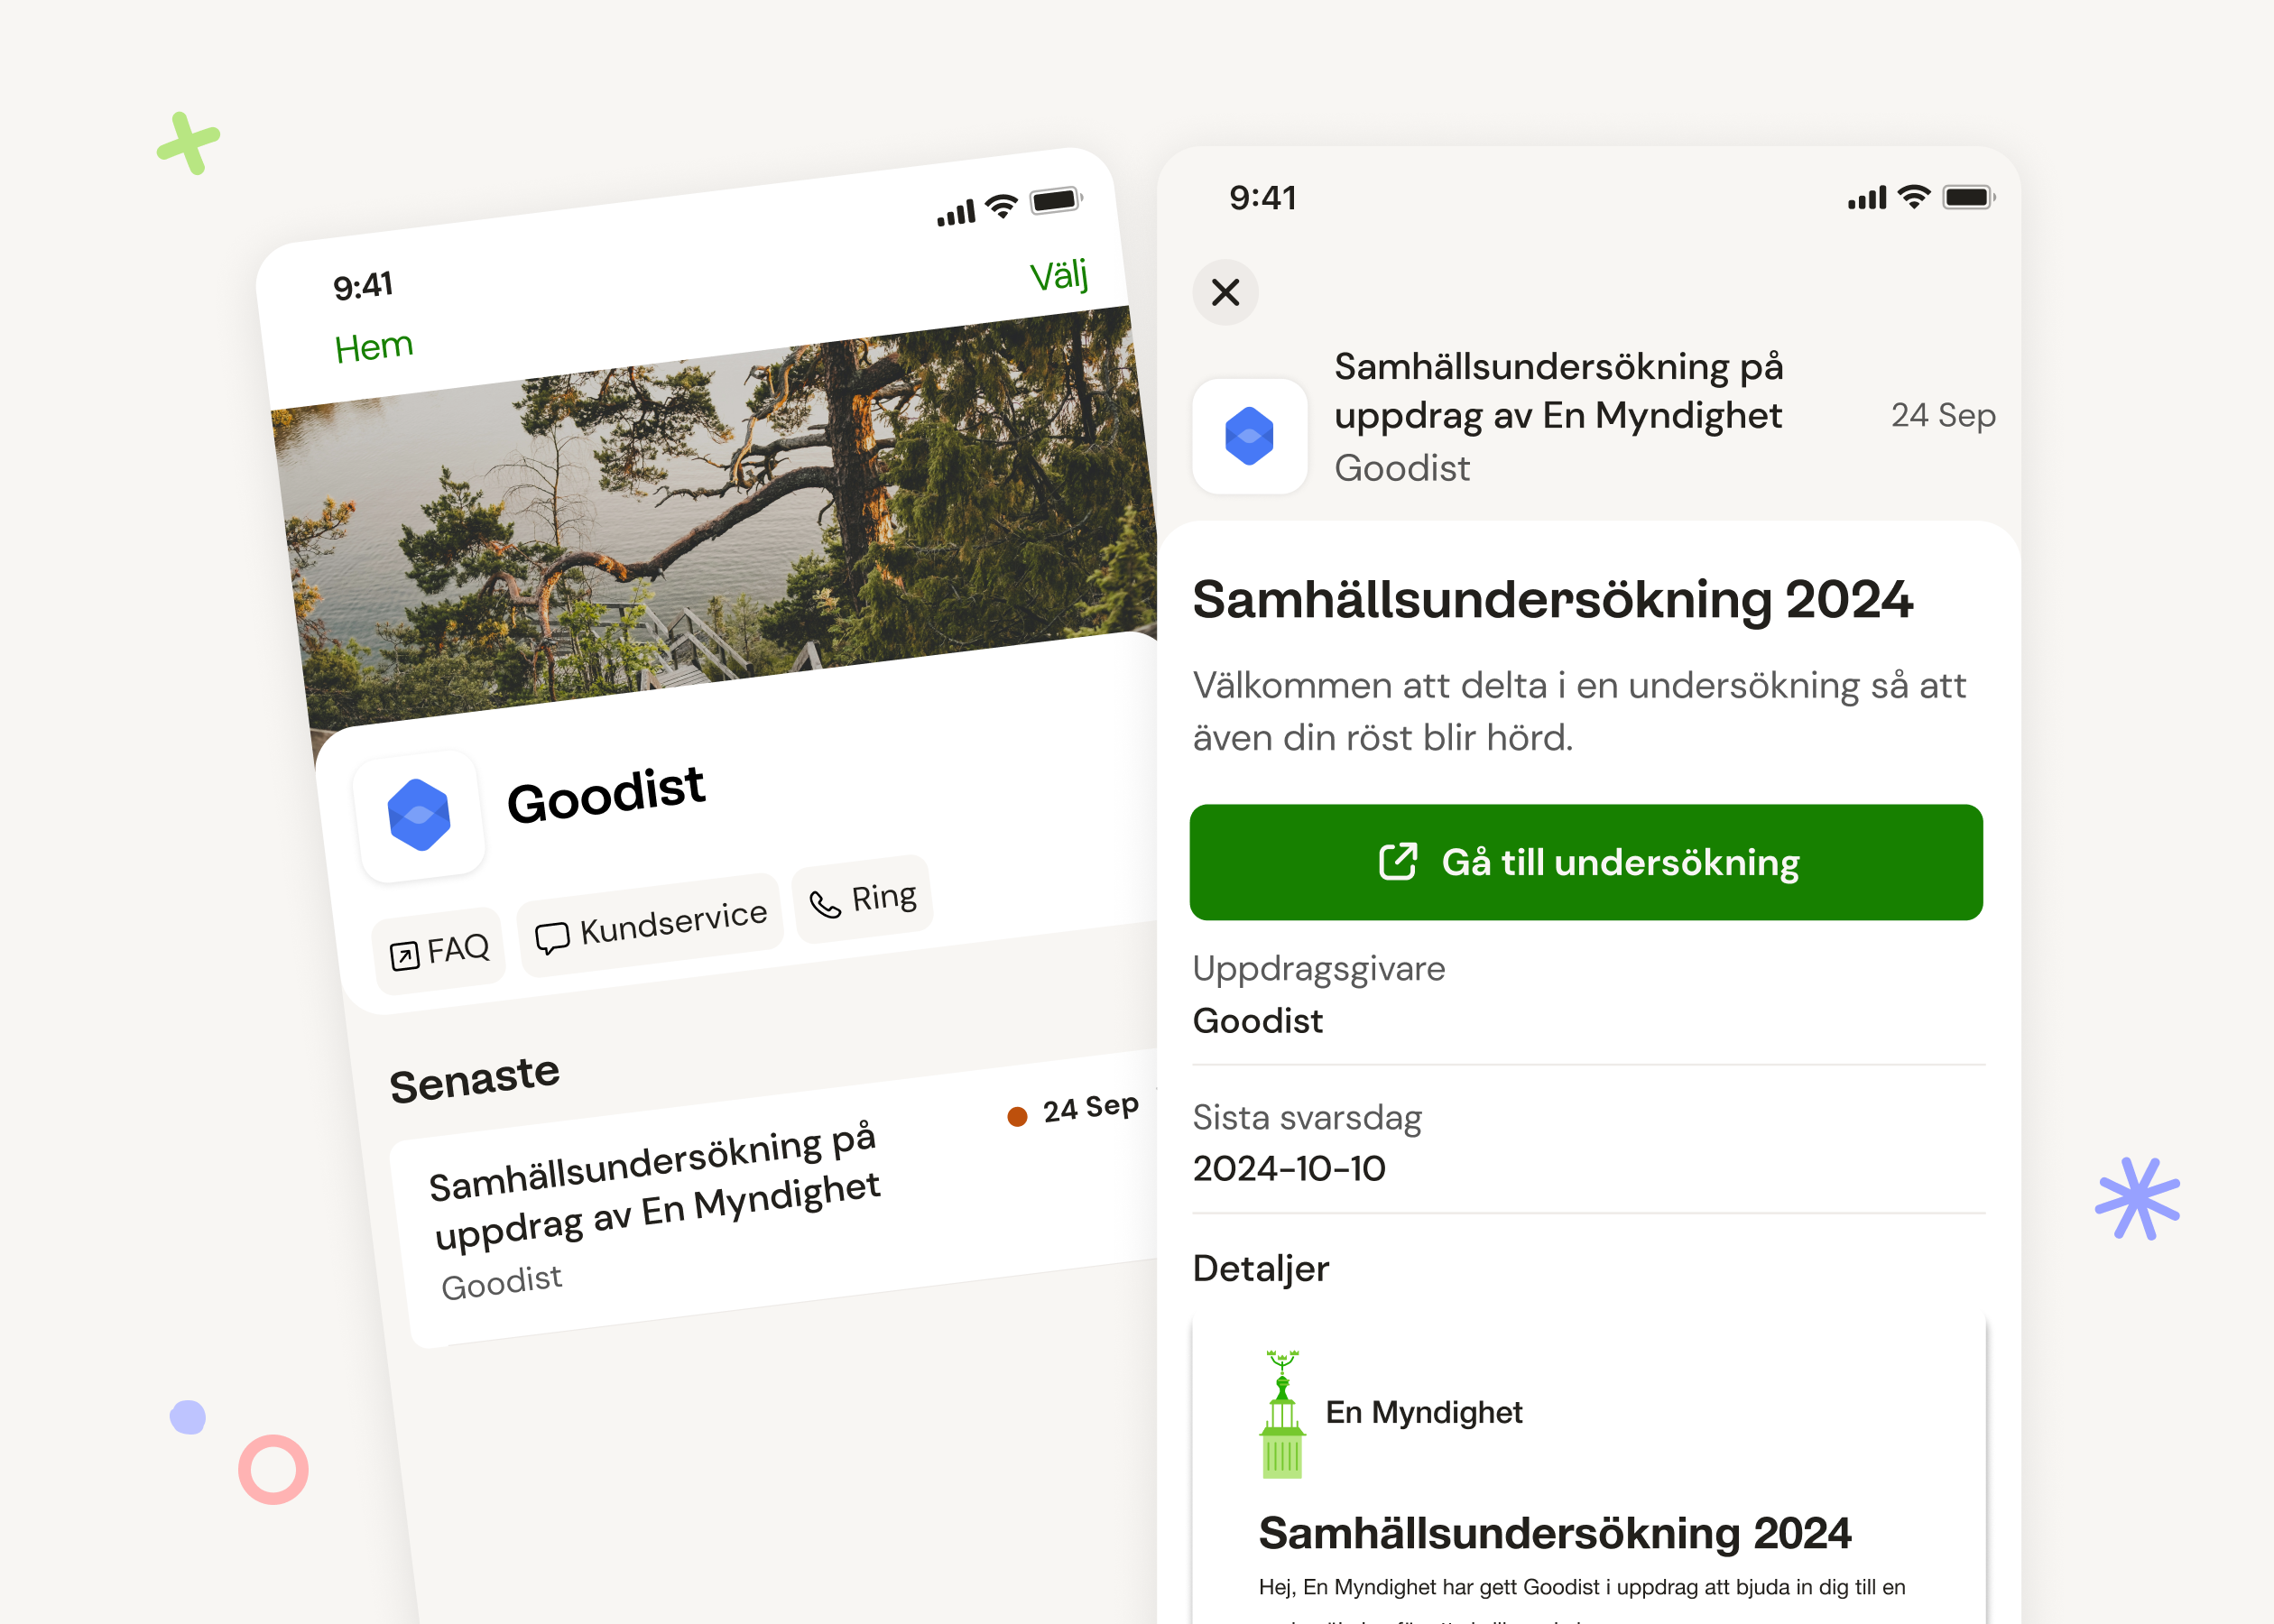Click the En Myndighet tower logo
2274x1624 pixels.
[x=1282, y=1413]
